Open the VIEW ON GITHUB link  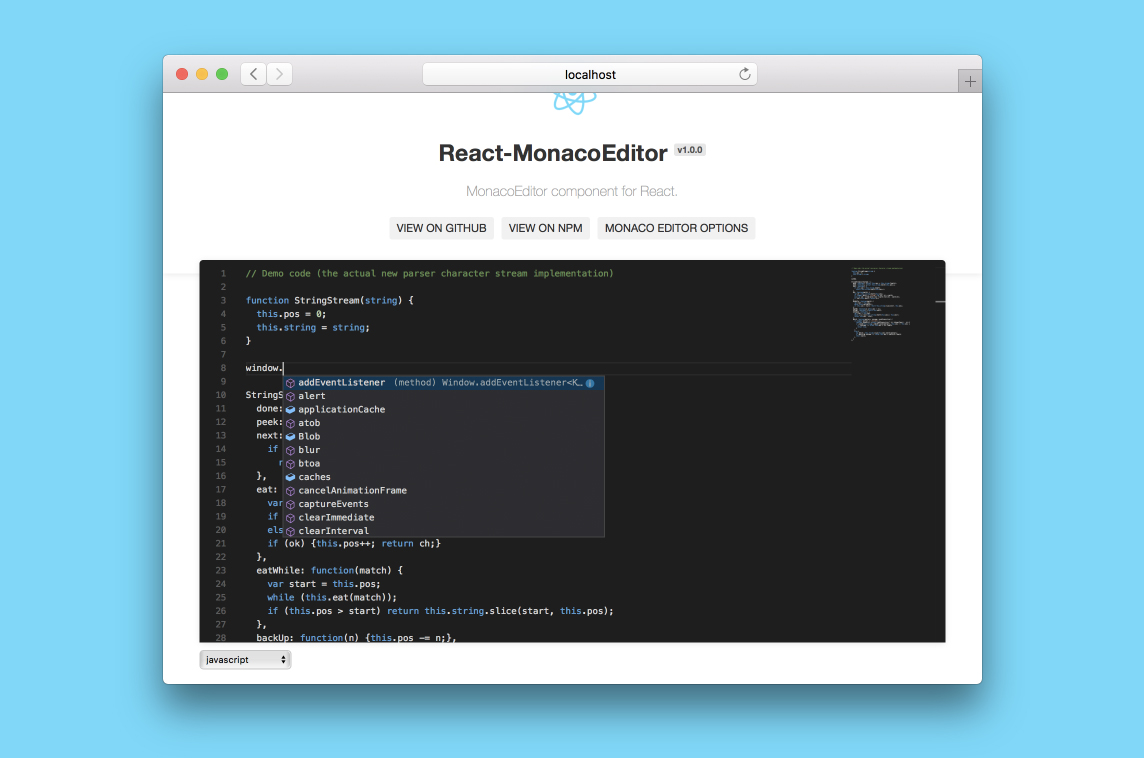pyautogui.click(x=441, y=228)
